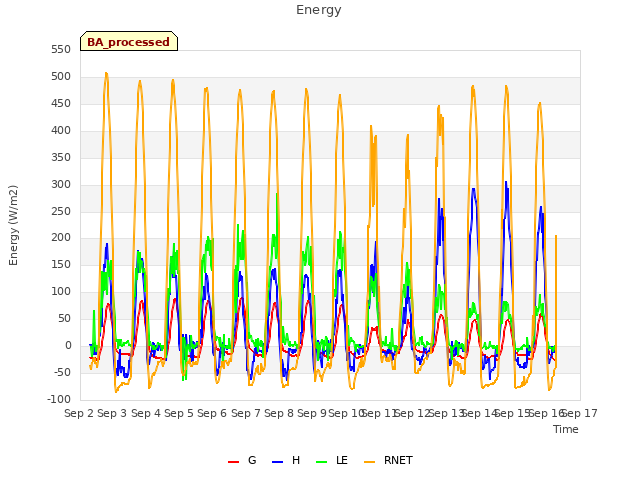The height and width of the screenshot is (480, 640).
Task: Click the RNET peak on Sep 2
Action: [x=106, y=73]
